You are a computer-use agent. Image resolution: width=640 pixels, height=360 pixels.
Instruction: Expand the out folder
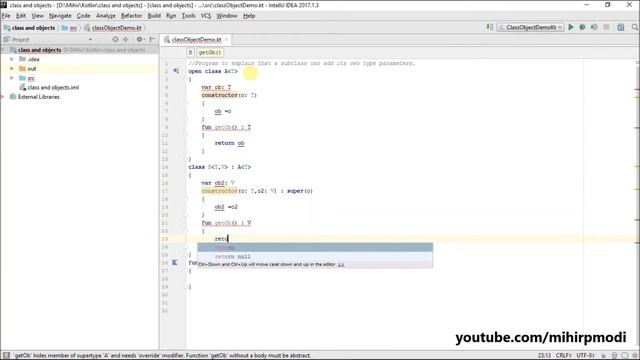point(12,69)
